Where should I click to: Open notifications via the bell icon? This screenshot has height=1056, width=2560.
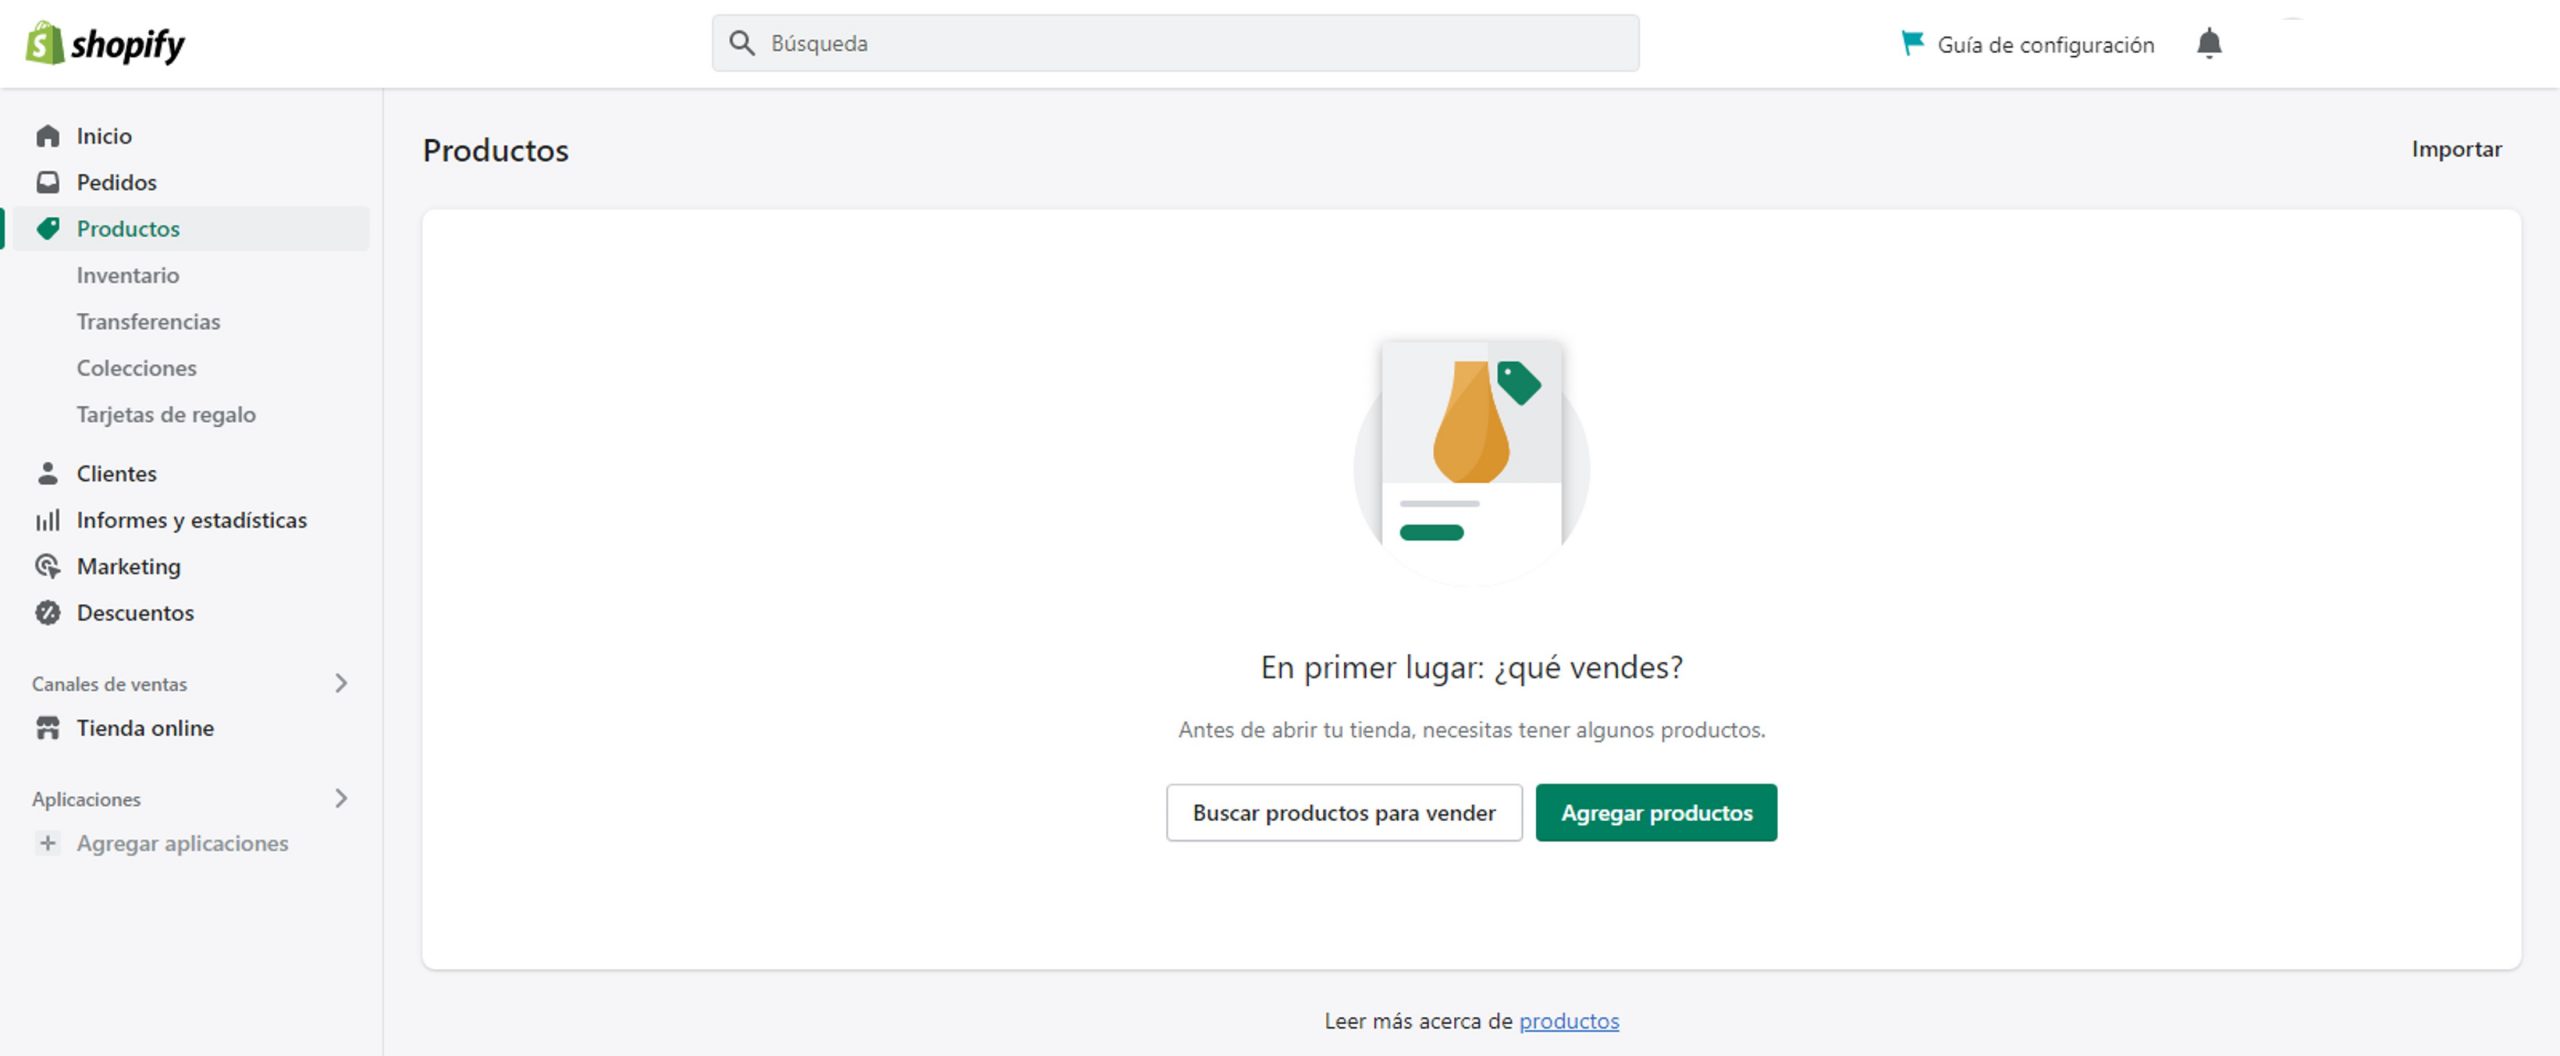click(2210, 44)
